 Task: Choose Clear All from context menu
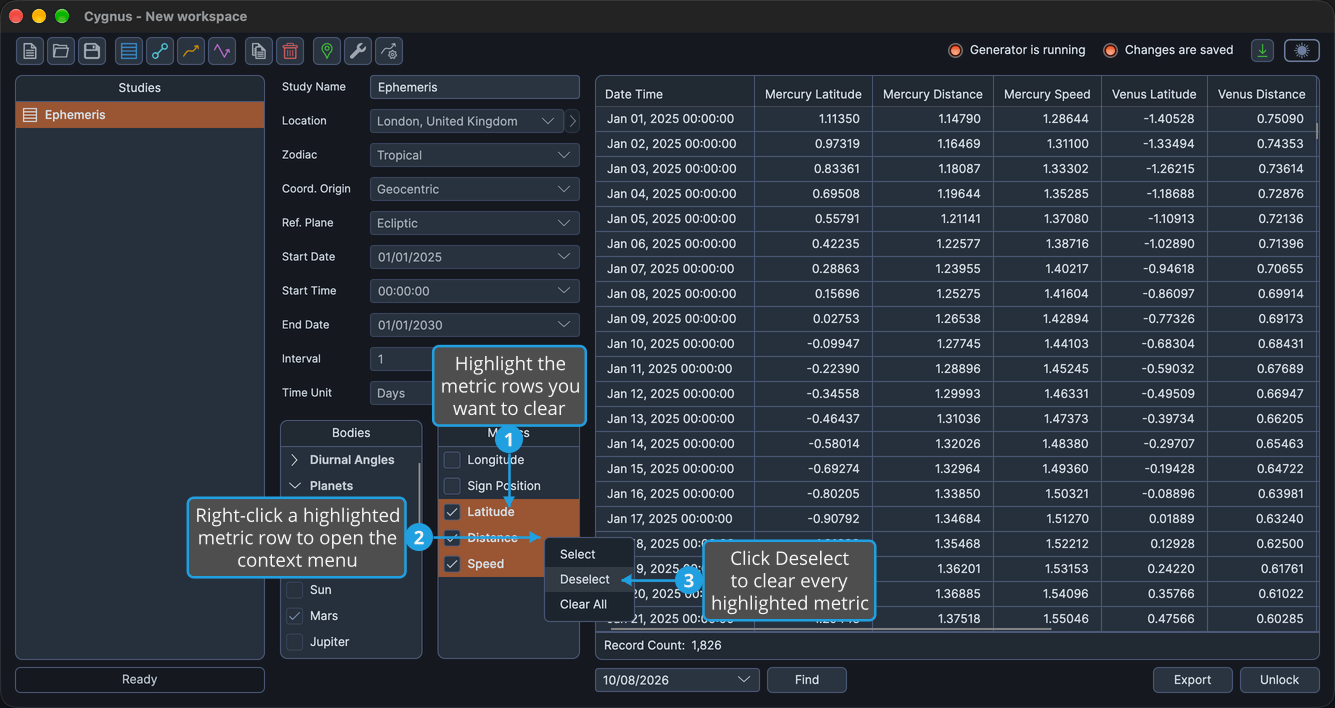point(589,604)
